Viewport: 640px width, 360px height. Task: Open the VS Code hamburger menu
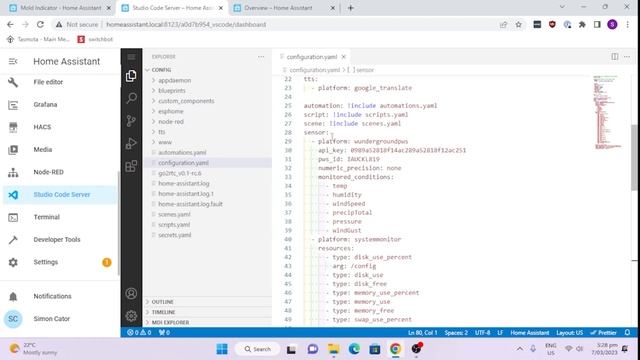point(131,57)
